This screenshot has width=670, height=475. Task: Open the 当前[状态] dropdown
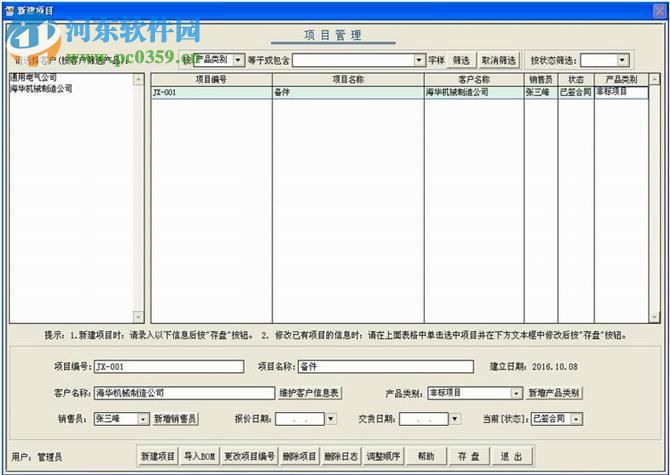click(x=577, y=419)
